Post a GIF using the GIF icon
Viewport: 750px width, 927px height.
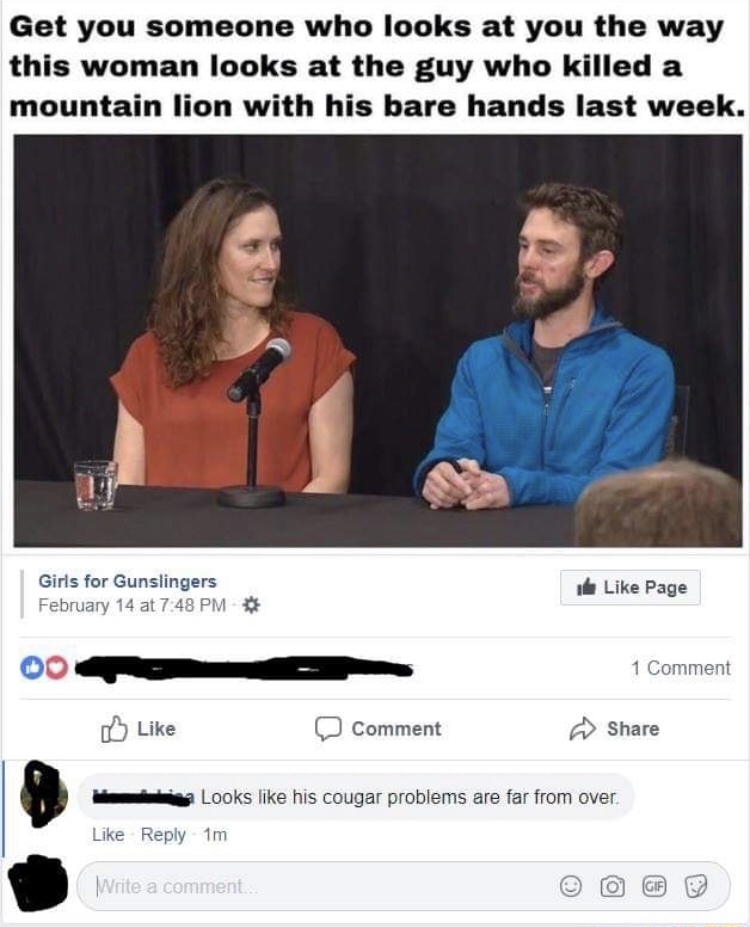pos(652,886)
